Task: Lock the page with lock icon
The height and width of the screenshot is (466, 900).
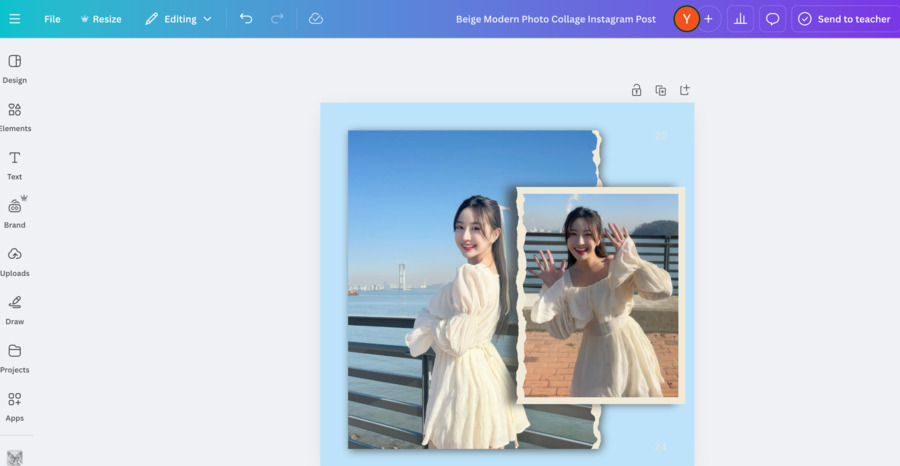Action: (x=637, y=90)
